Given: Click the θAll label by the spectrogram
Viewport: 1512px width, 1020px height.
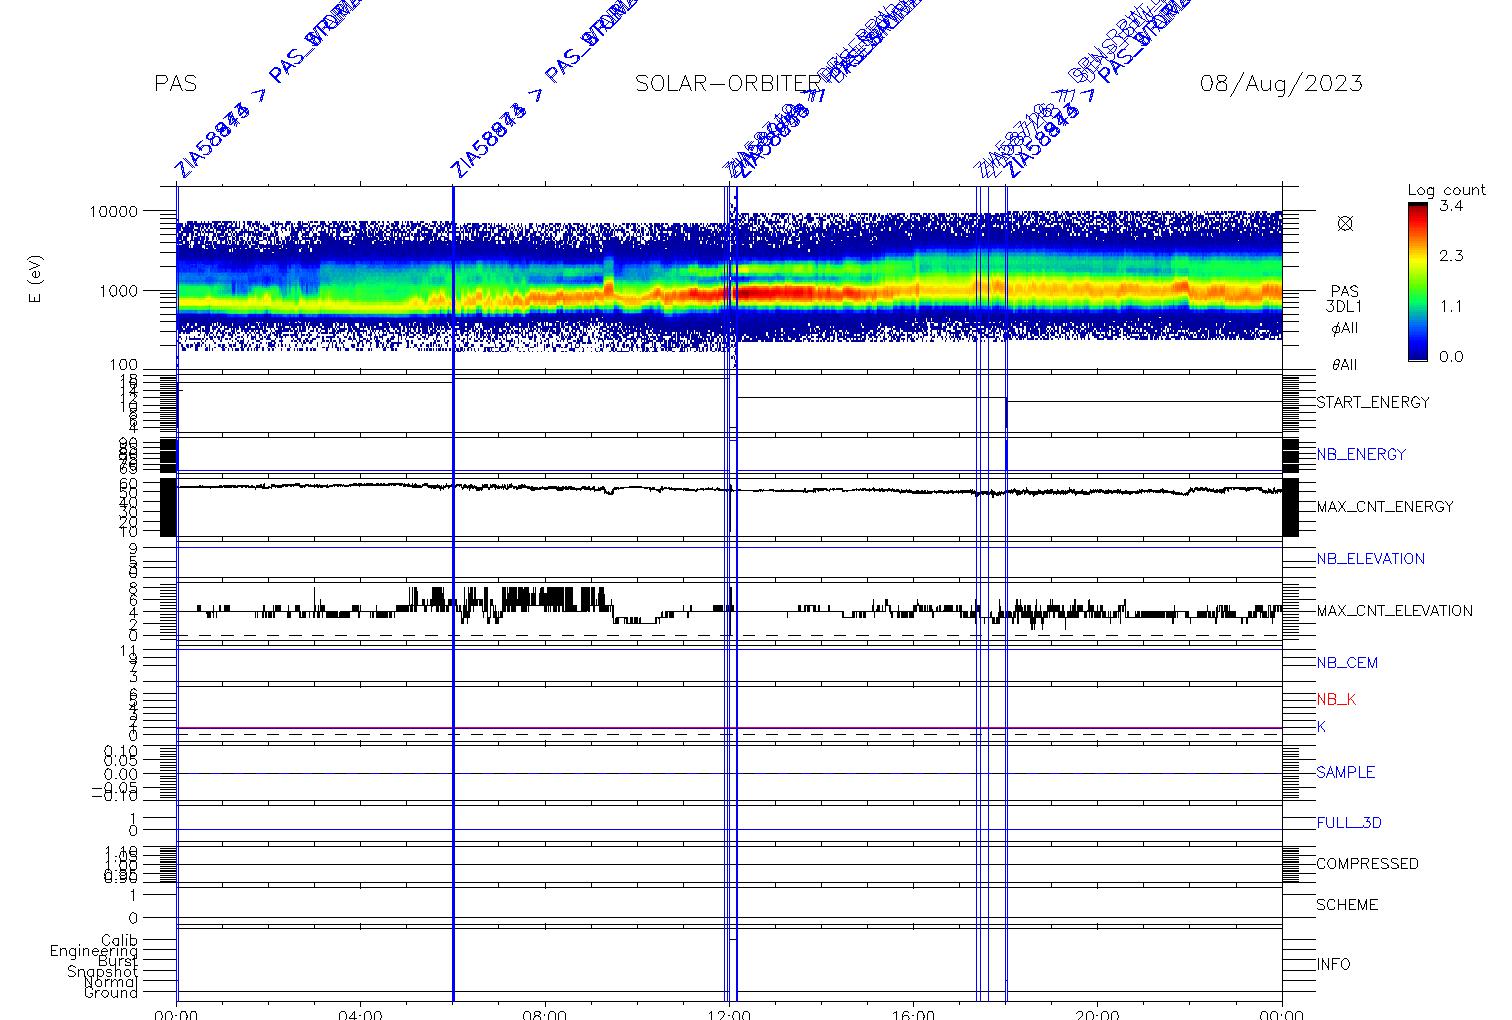Looking at the screenshot, I should click(1344, 366).
